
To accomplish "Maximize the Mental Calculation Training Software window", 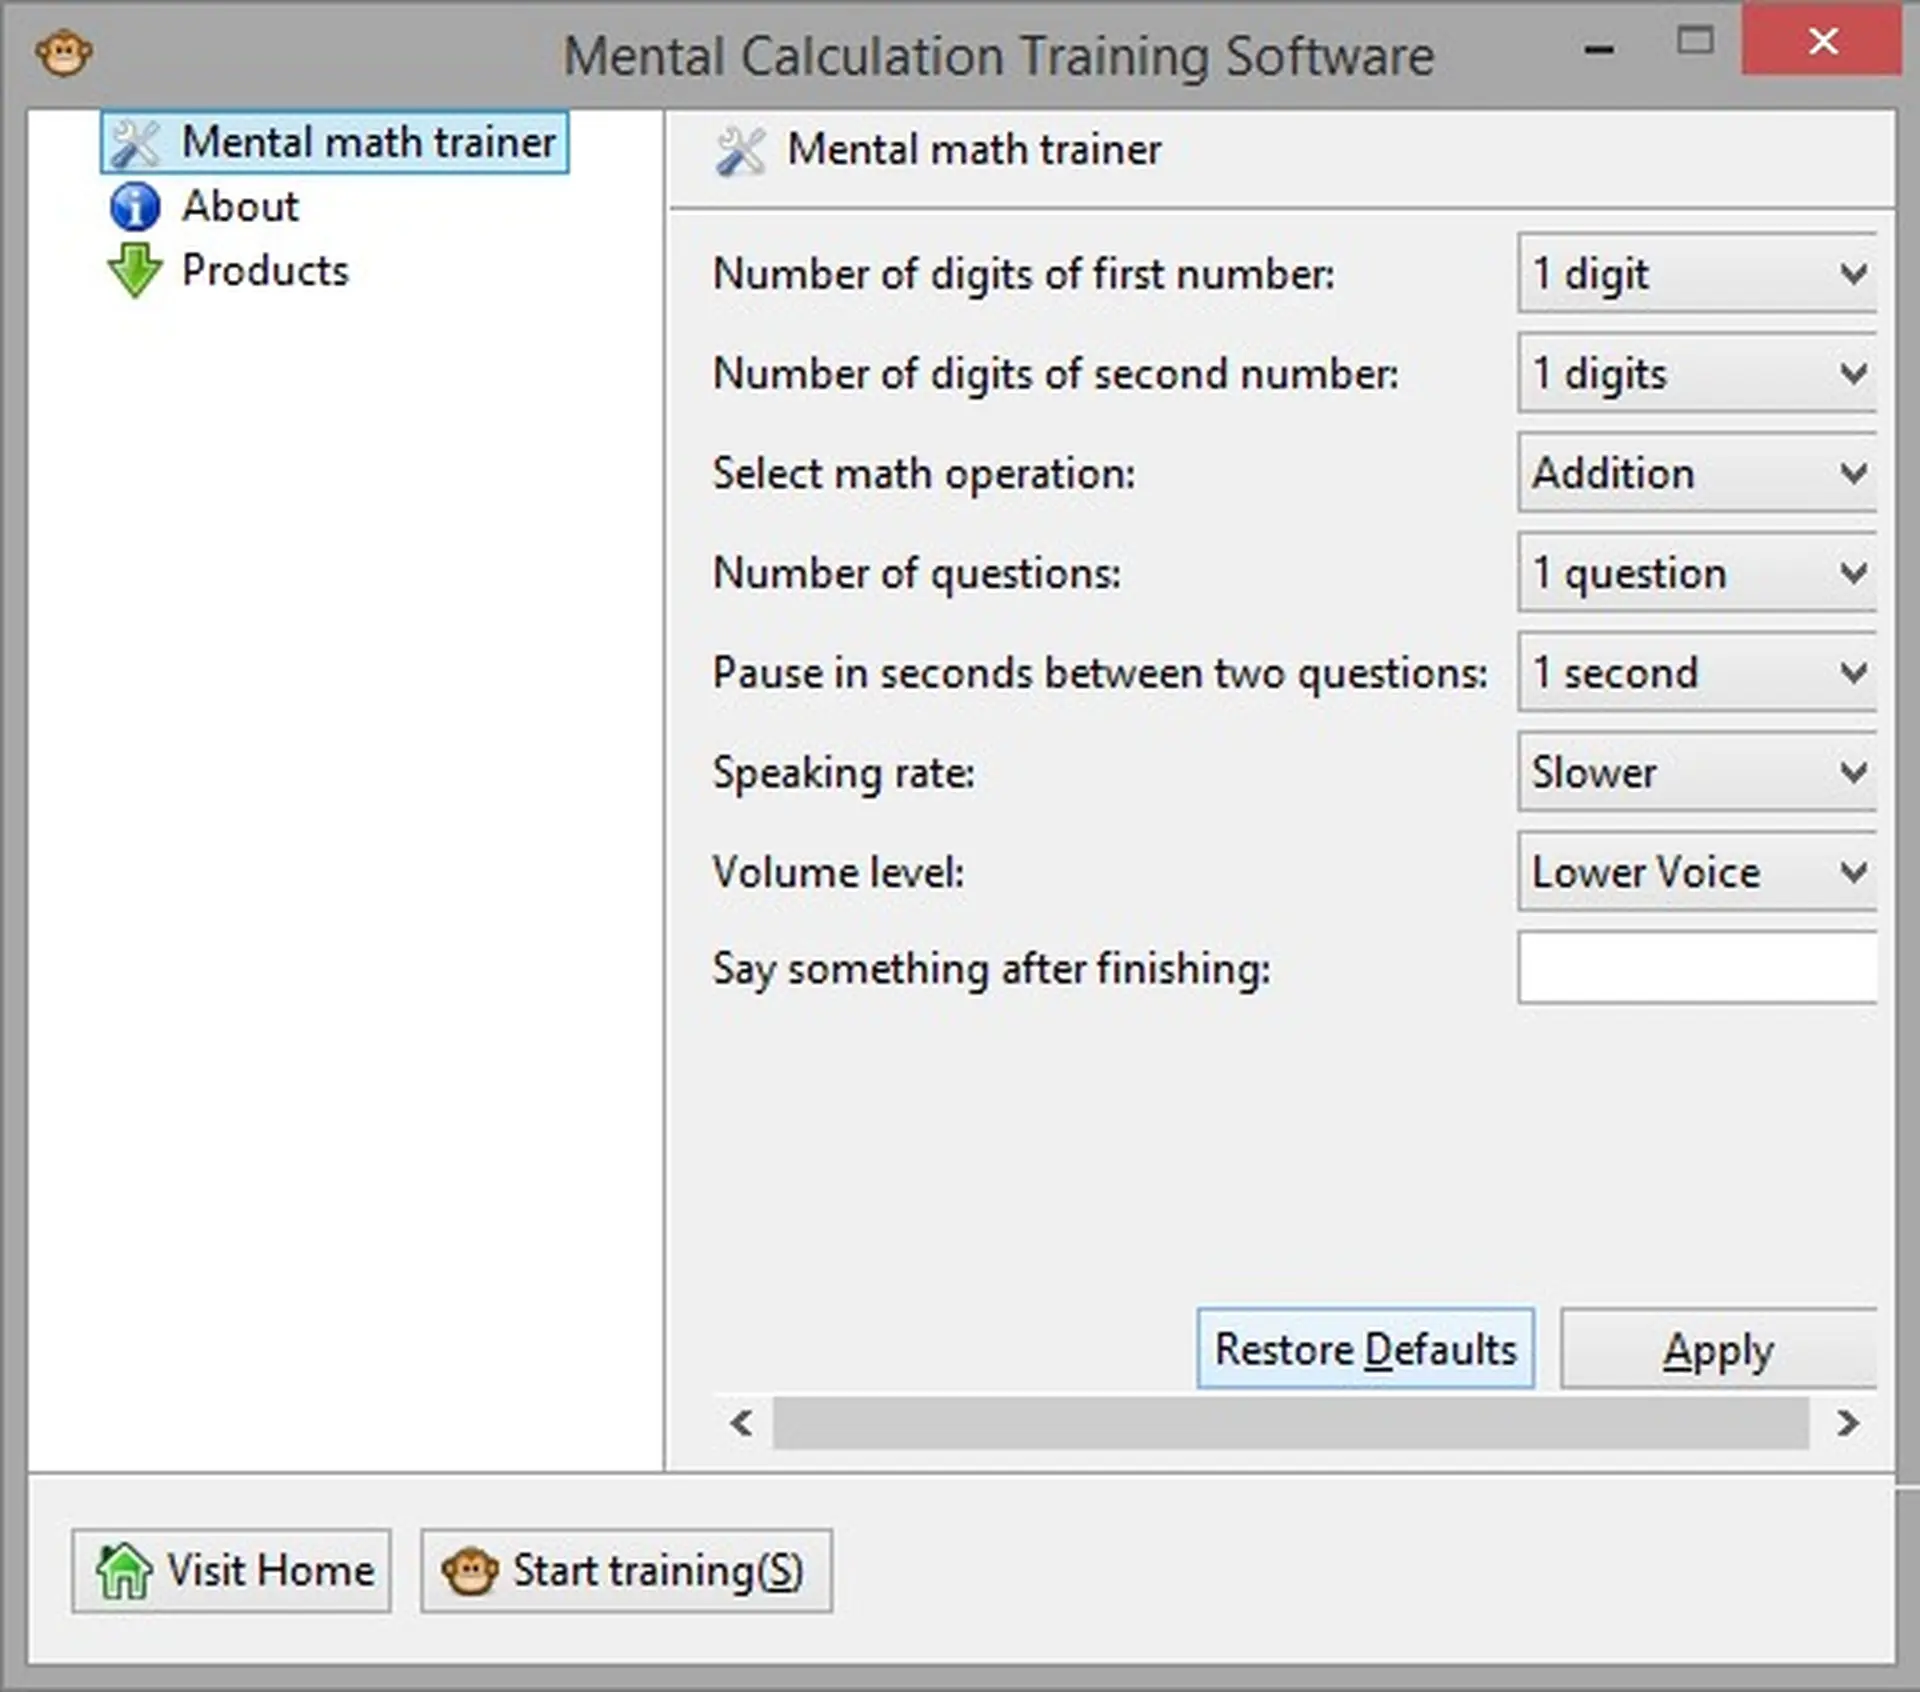I will pos(1695,40).
